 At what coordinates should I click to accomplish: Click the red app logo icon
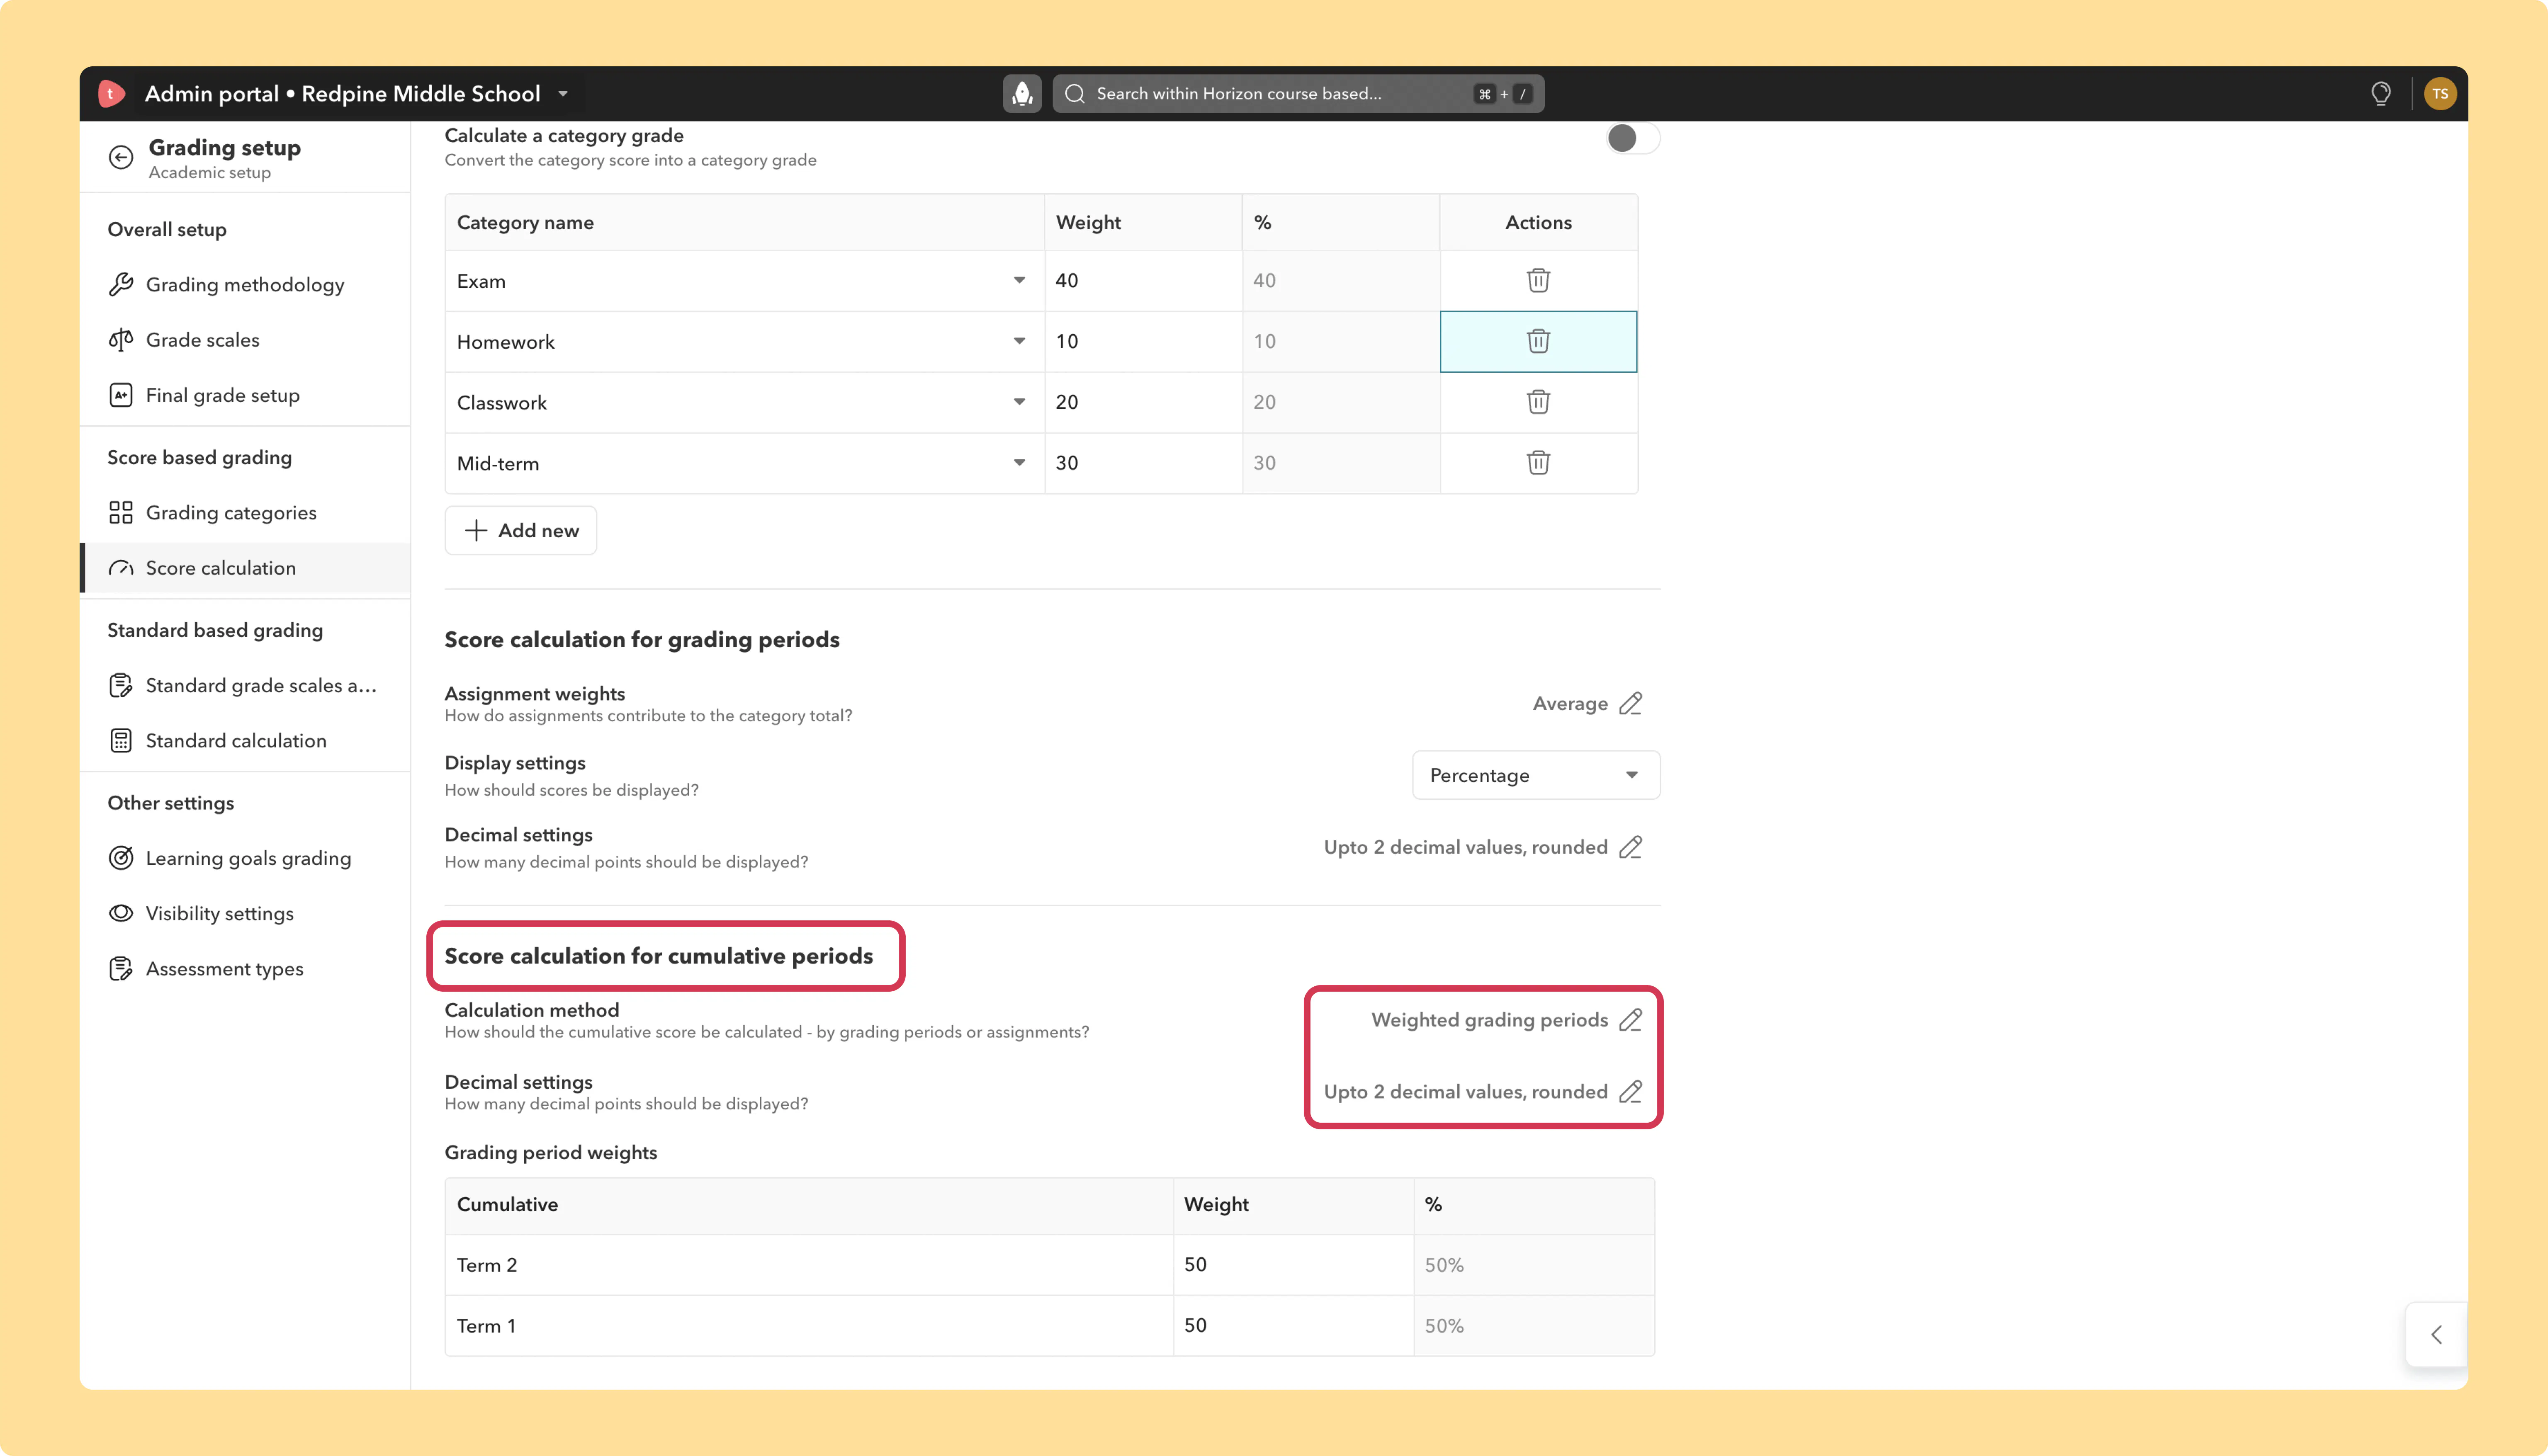[x=111, y=94]
